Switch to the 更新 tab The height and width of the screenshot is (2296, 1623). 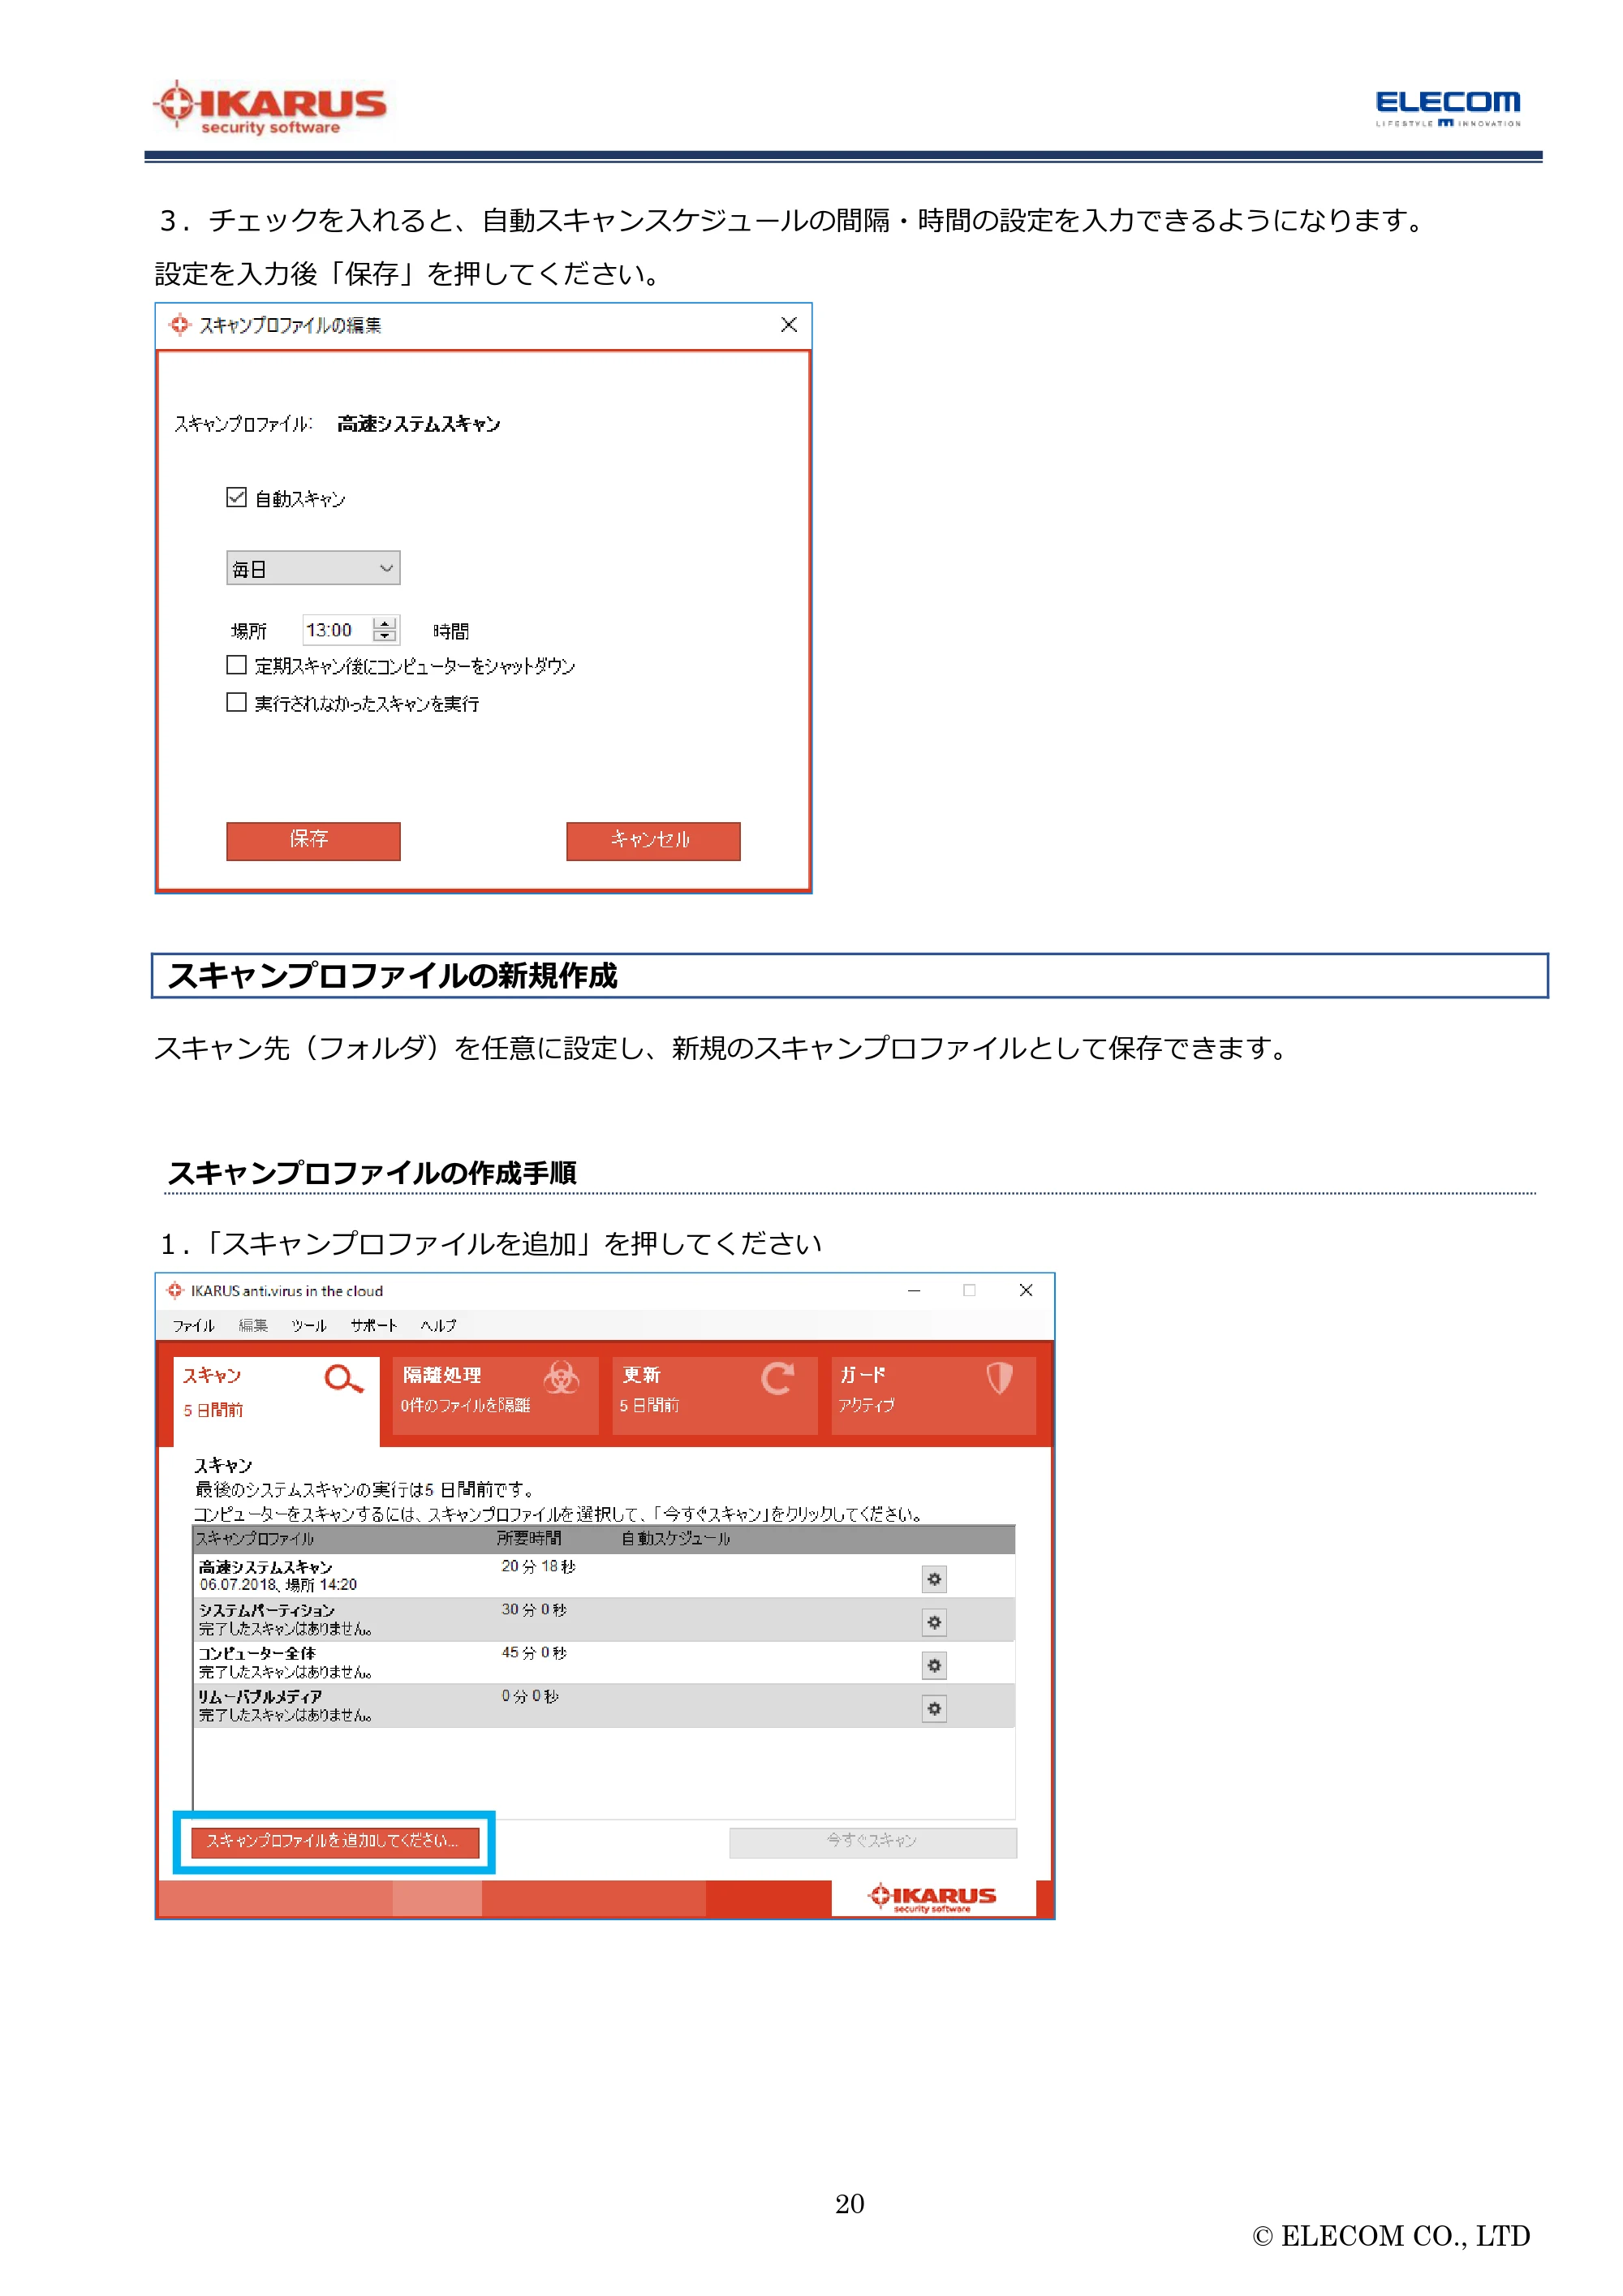click(714, 1395)
